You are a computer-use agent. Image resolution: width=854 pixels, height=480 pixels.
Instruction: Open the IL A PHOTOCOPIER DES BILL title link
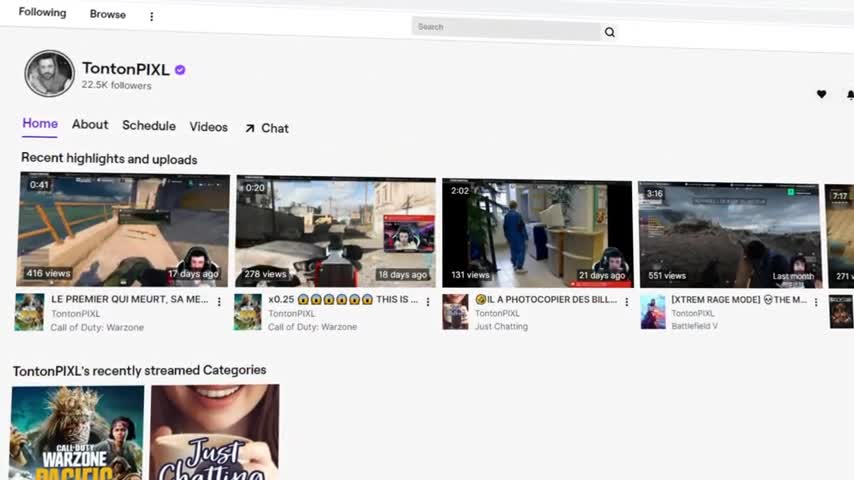coord(546,299)
